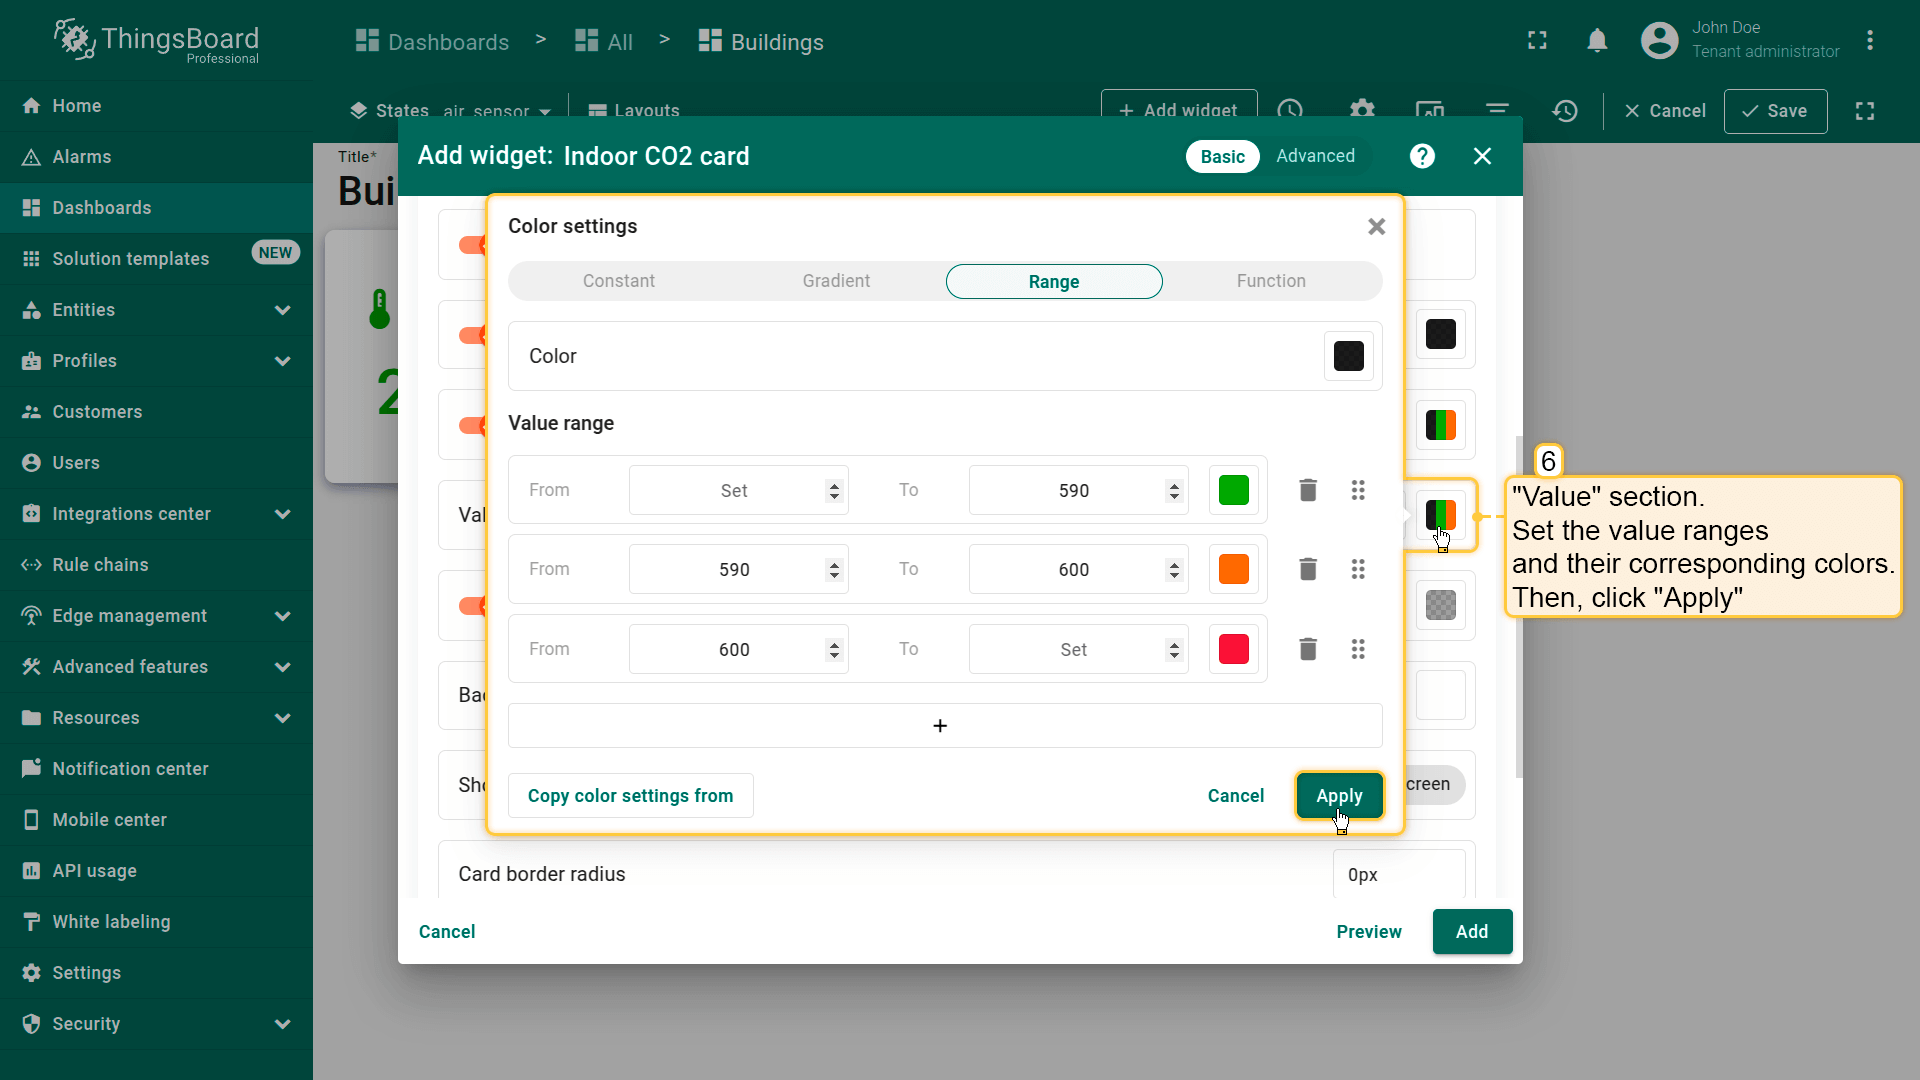Open the widget help question icon
1920x1080 pixels.
tap(1422, 156)
